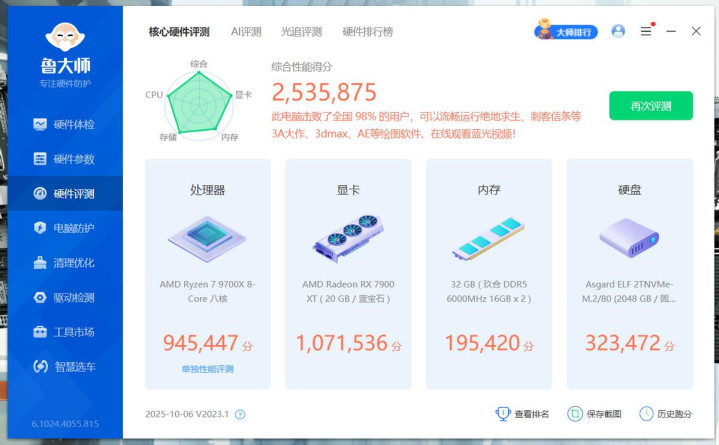Close the 鲁大师 window
The height and width of the screenshot is (445, 719).
point(696,31)
